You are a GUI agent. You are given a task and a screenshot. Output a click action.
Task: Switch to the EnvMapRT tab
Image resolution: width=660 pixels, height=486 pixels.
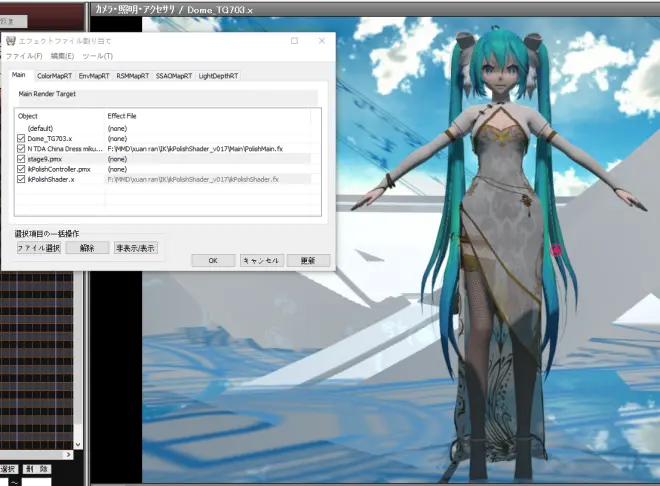pyautogui.click(x=94, y=76)
